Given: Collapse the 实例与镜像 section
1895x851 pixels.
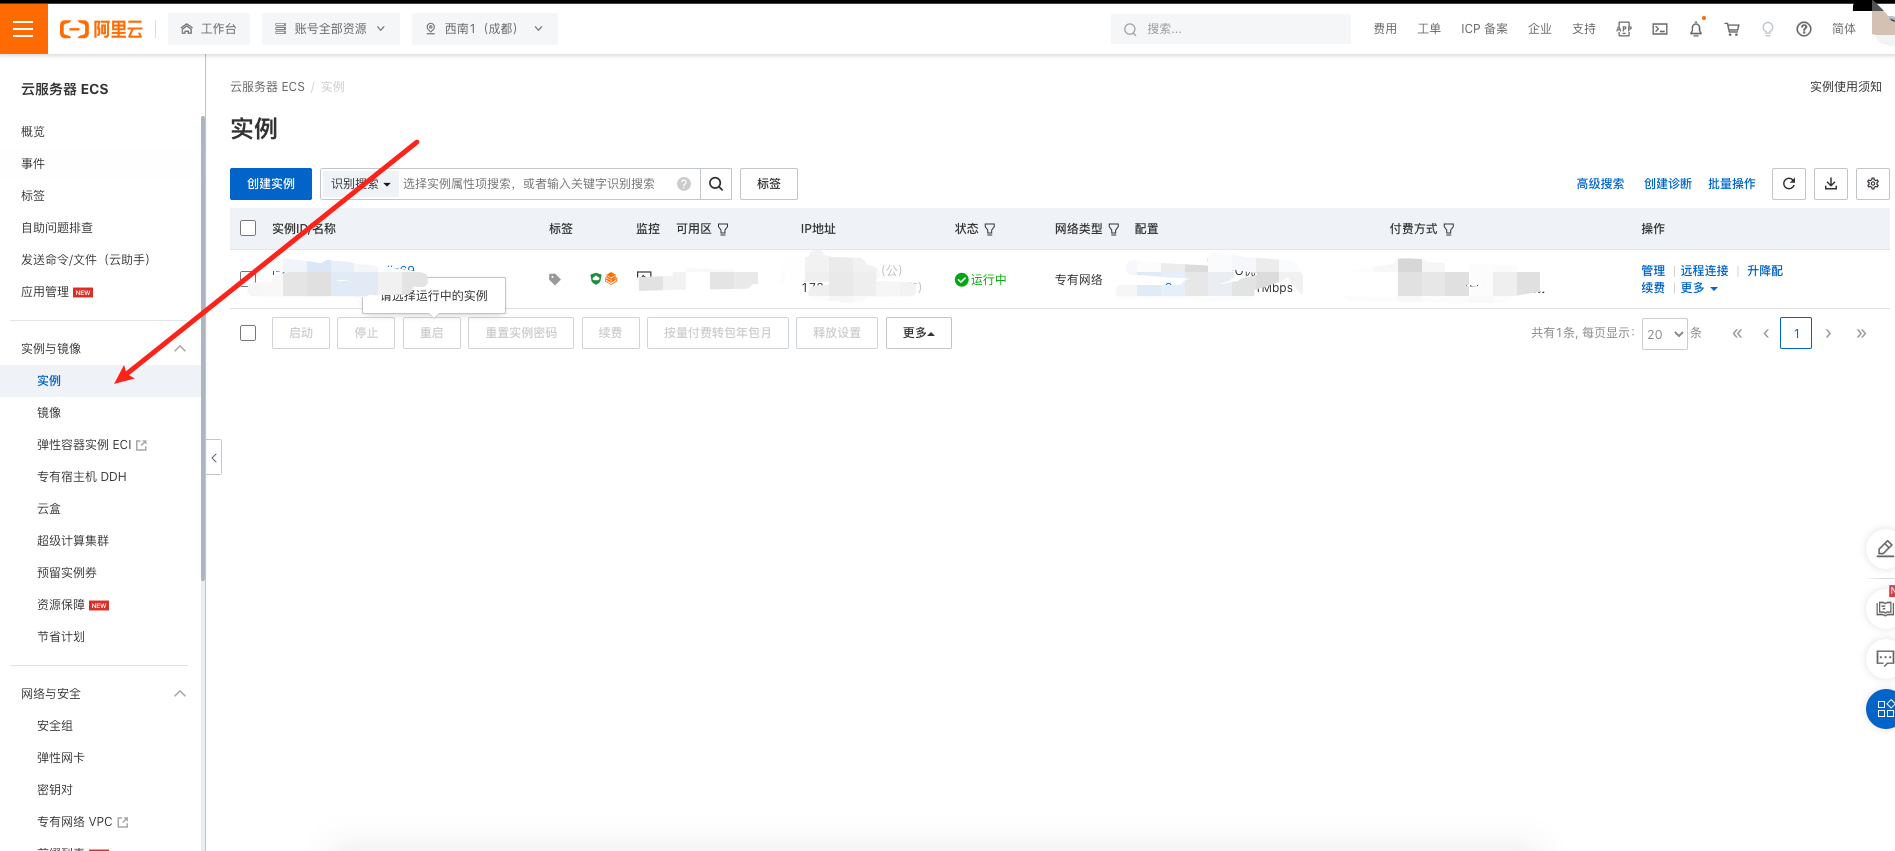Looking at the screenshot, I should pyautogui.click(x=180, y=348).
